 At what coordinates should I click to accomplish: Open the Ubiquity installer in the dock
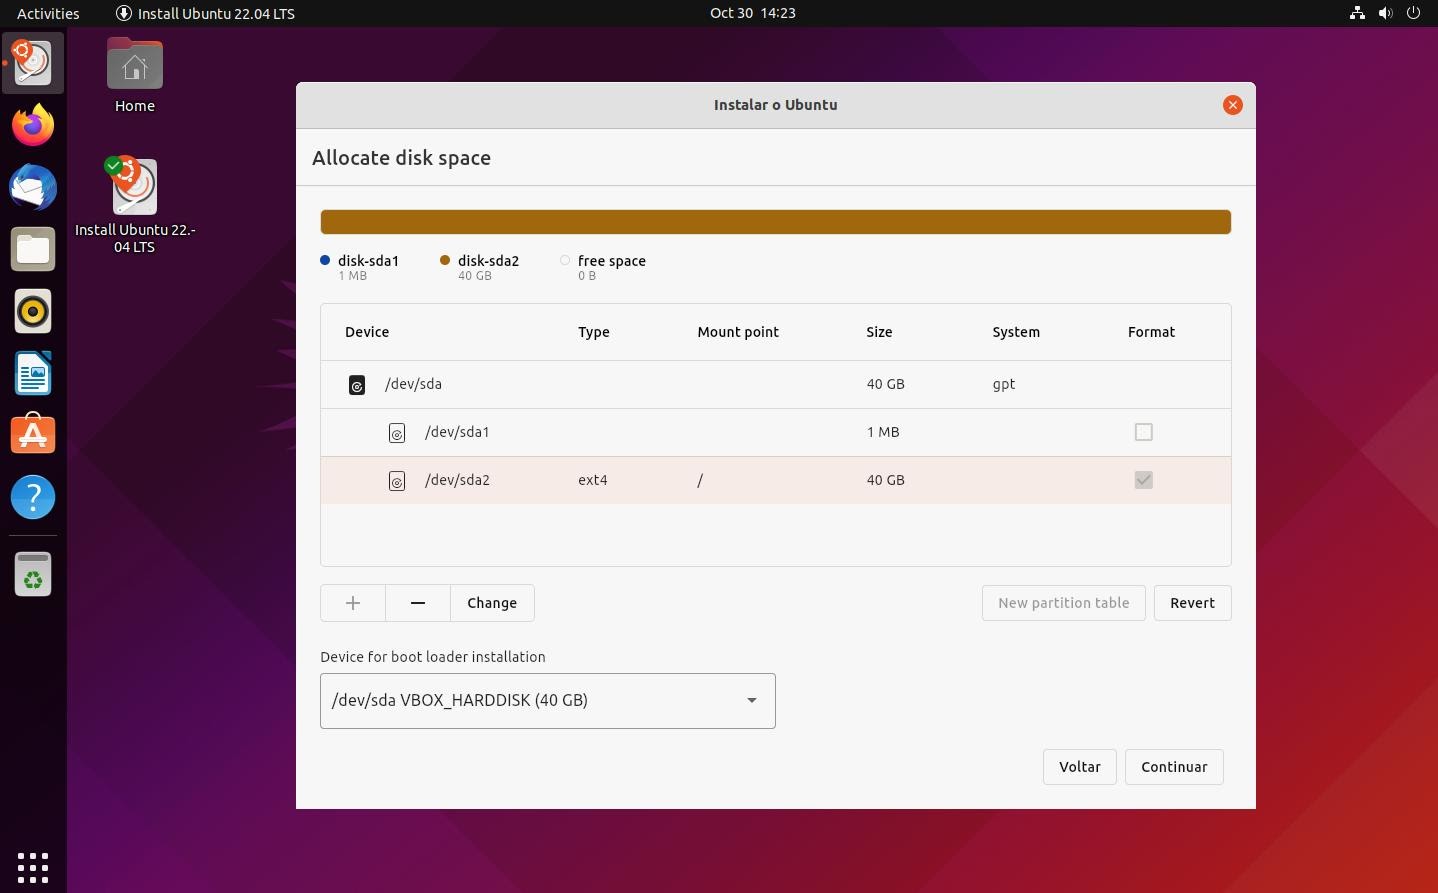33,63
